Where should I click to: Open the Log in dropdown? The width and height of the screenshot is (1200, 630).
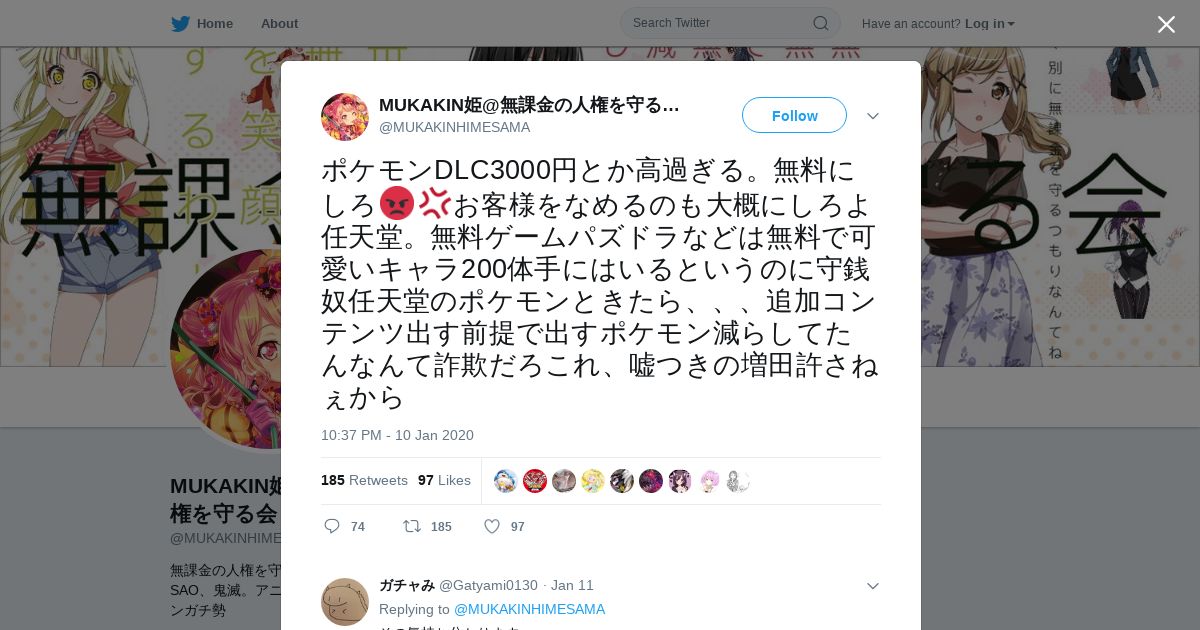pos(990,24)
